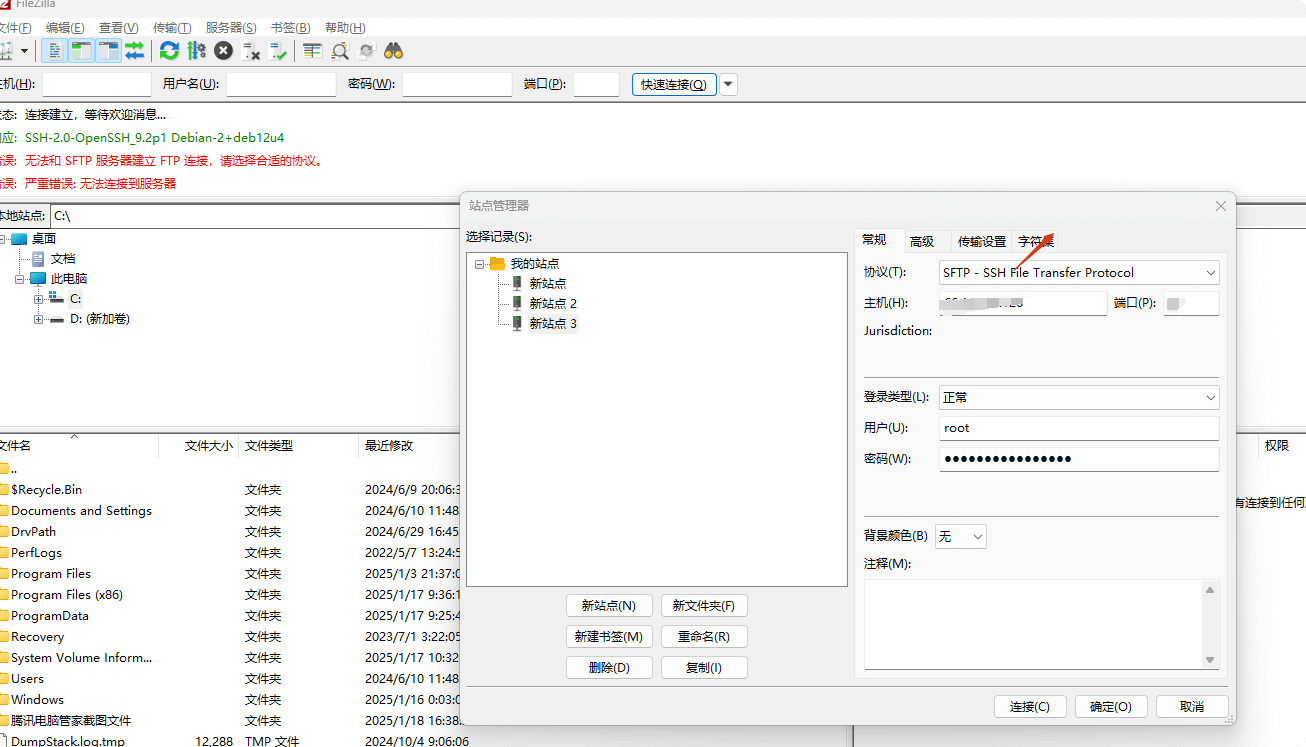Click the quickconnect 密码 input field
This screenshot has height=747, width=1306.
pos(457,84)
